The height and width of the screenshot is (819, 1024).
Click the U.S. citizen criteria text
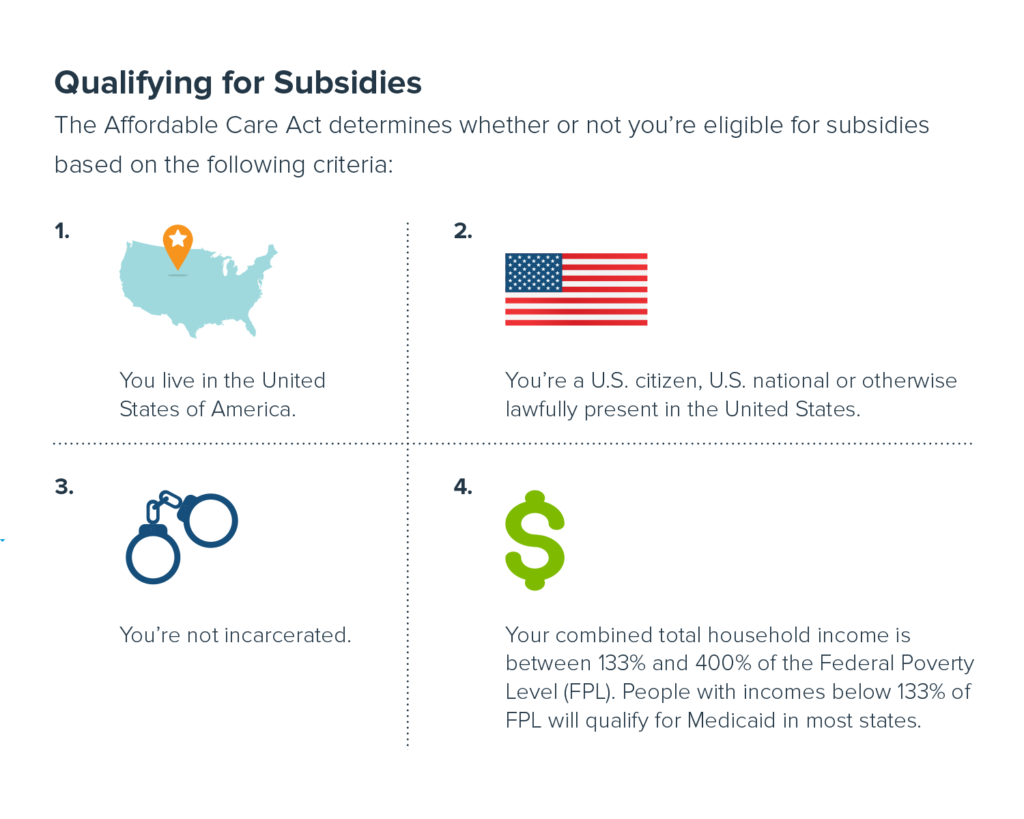(x=731, y=394)
